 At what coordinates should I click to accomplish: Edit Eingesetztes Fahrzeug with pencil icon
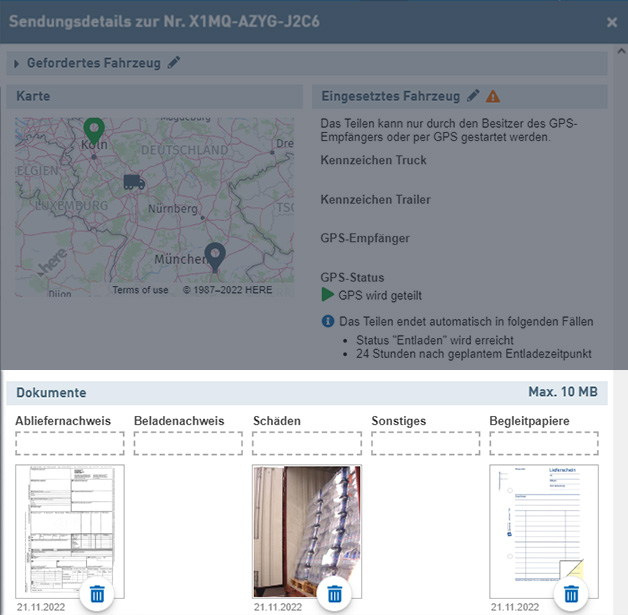473,96
